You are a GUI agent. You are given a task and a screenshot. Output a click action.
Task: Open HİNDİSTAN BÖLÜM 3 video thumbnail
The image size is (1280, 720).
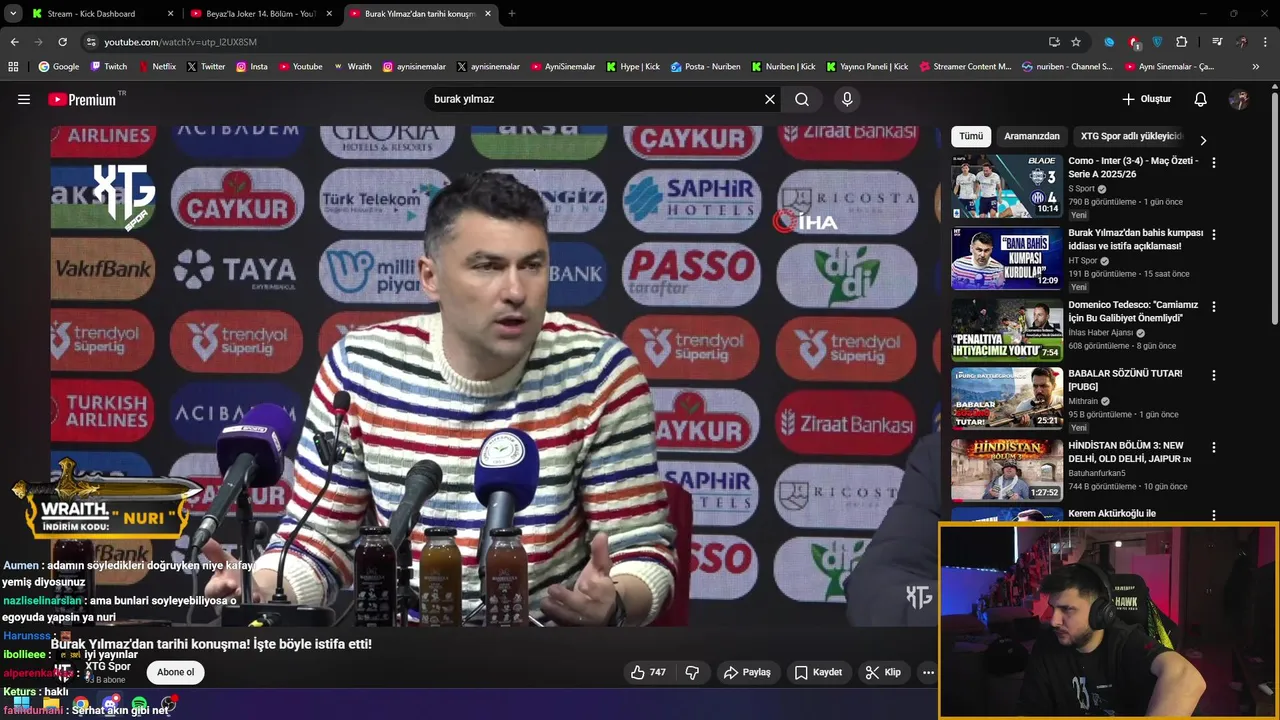[x=1007, y=469]
